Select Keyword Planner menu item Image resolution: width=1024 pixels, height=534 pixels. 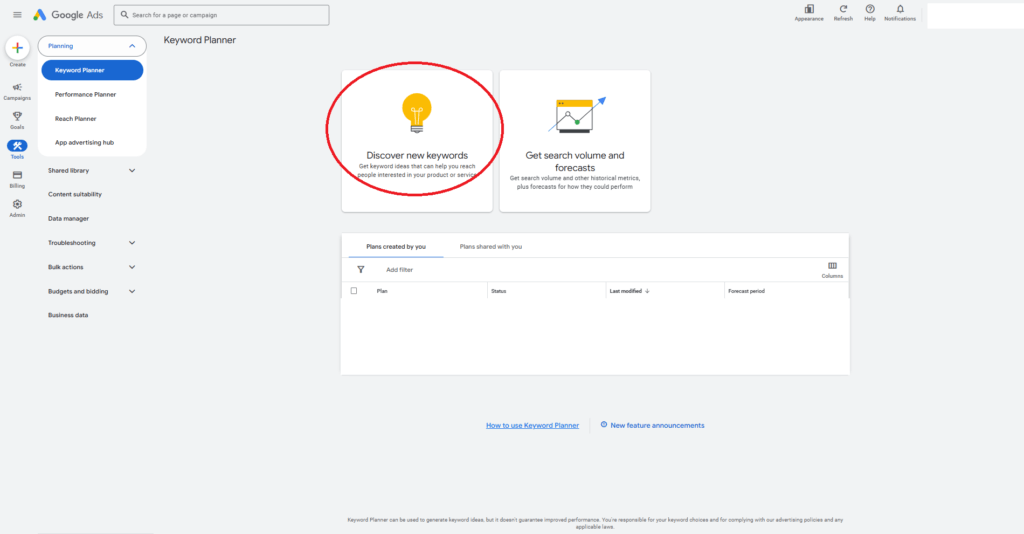(x=92, y=70)
